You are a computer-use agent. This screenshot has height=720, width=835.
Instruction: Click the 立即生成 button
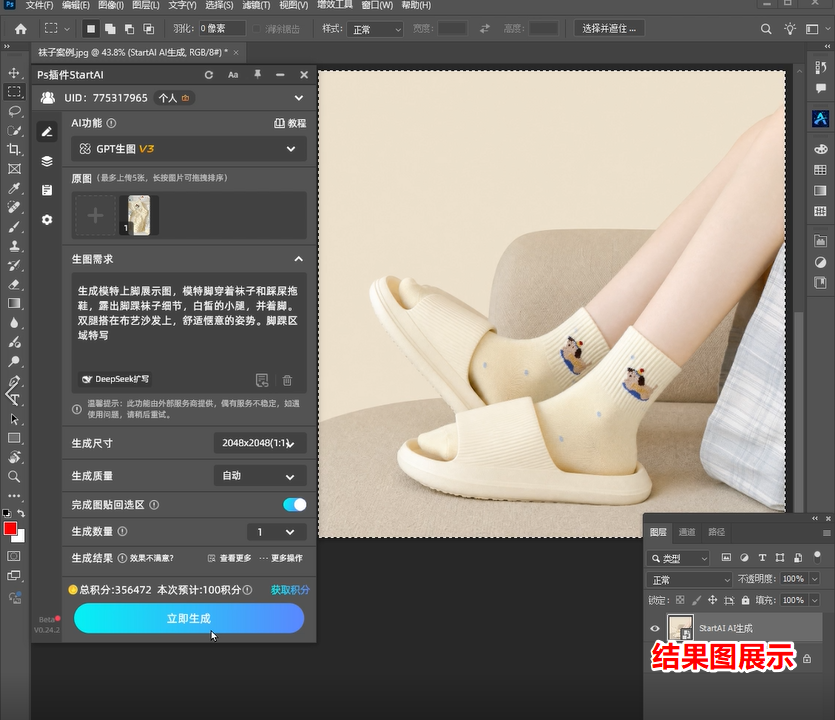[x=189, y=618]
